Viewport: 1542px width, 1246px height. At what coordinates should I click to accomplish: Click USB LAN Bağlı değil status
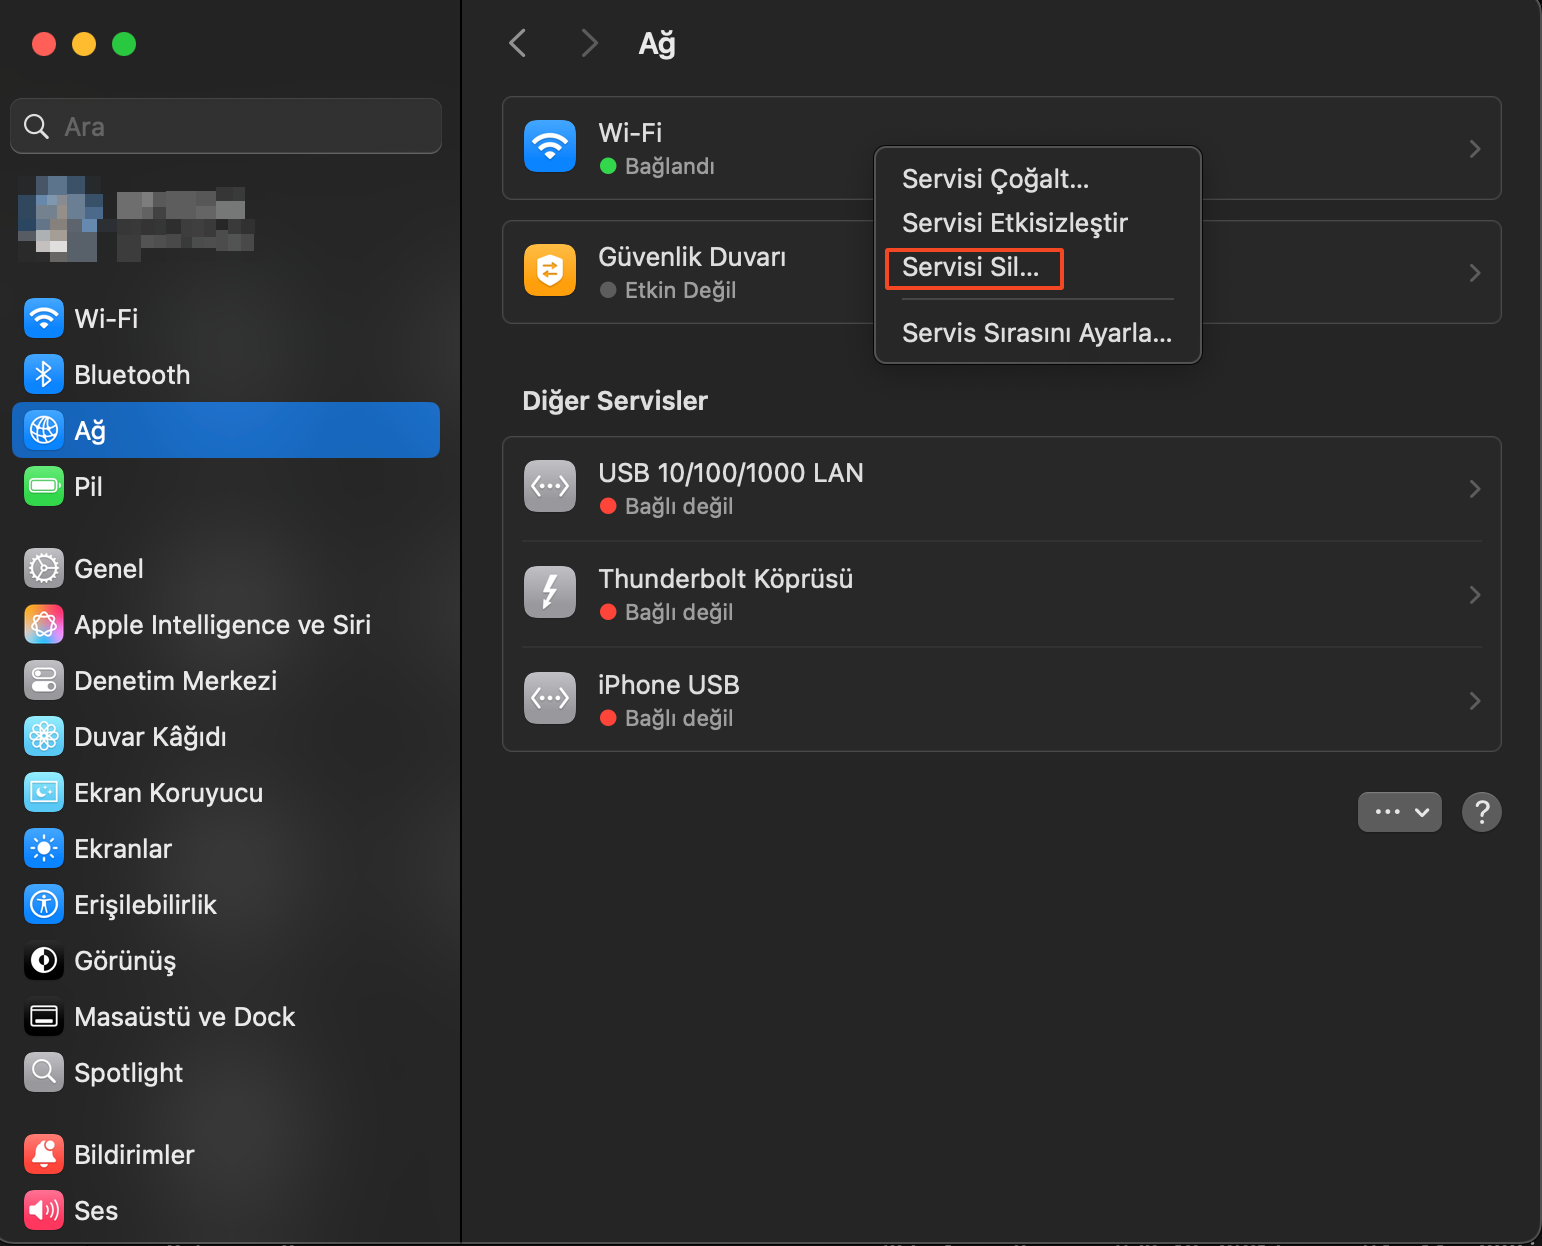[679, 506]
